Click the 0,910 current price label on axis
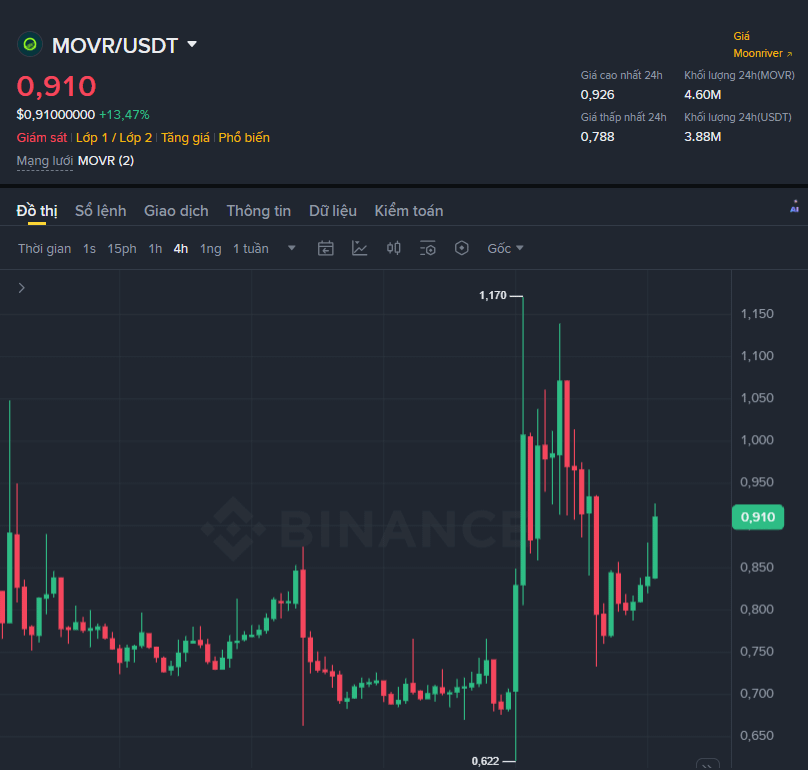Image resolution: width=808 pixels, height=770 pixels. coord(758,517)
